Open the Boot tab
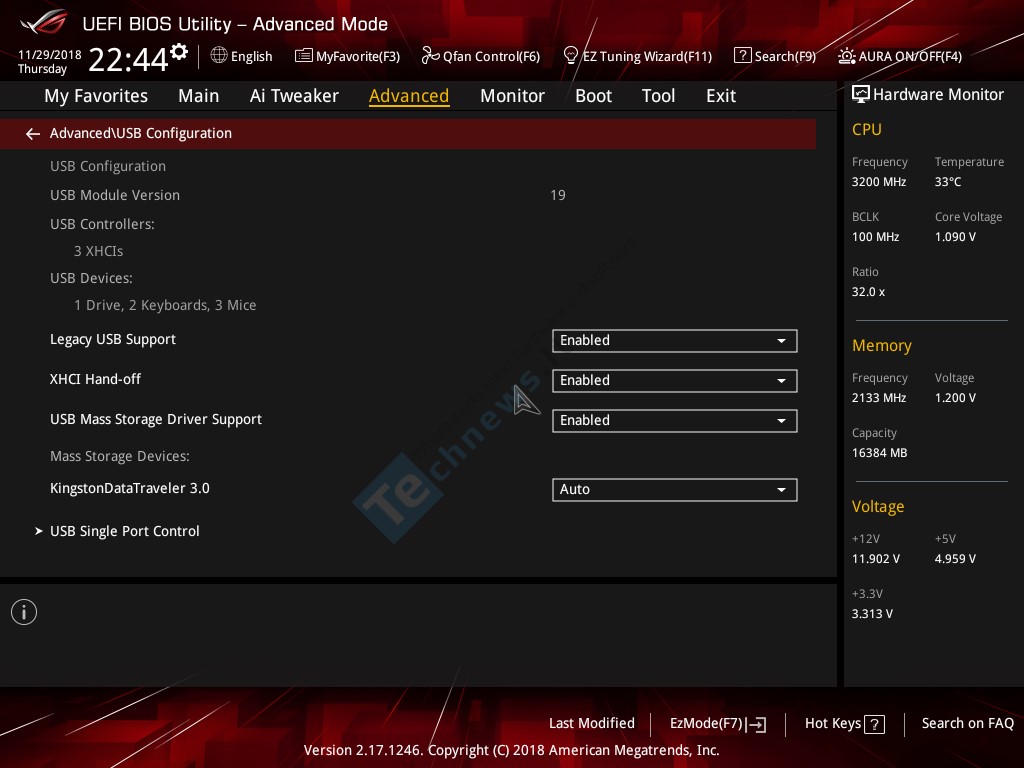The image size is (1024, 768). [593, 96]
